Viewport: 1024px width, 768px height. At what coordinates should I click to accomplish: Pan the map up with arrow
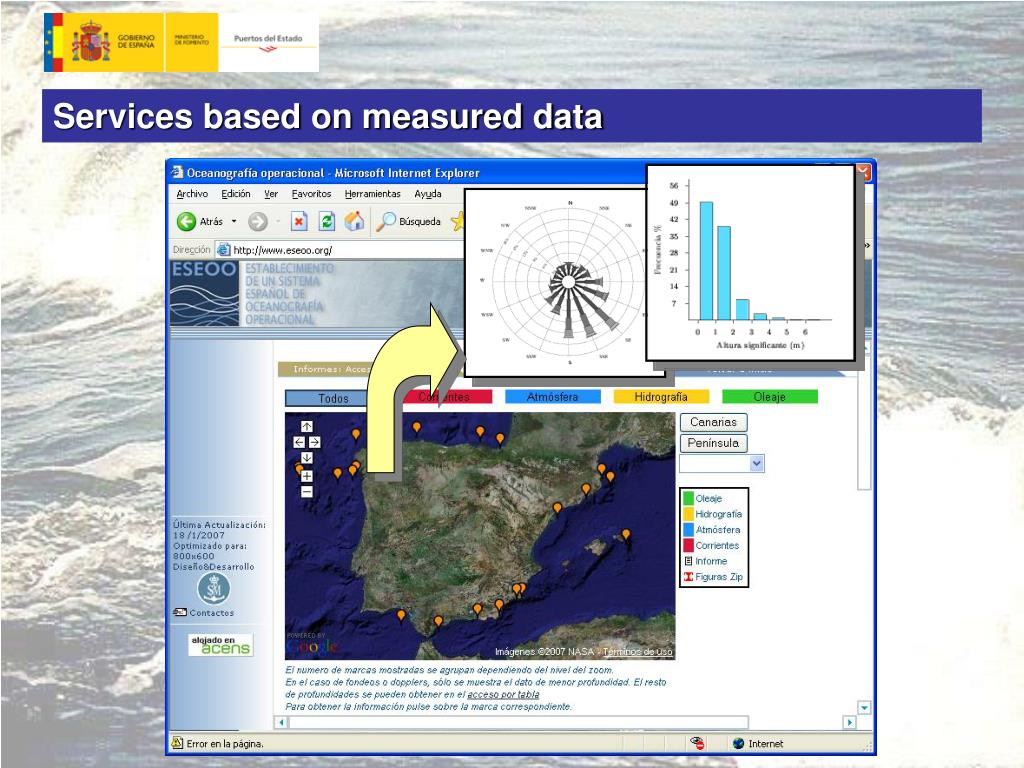307,427
